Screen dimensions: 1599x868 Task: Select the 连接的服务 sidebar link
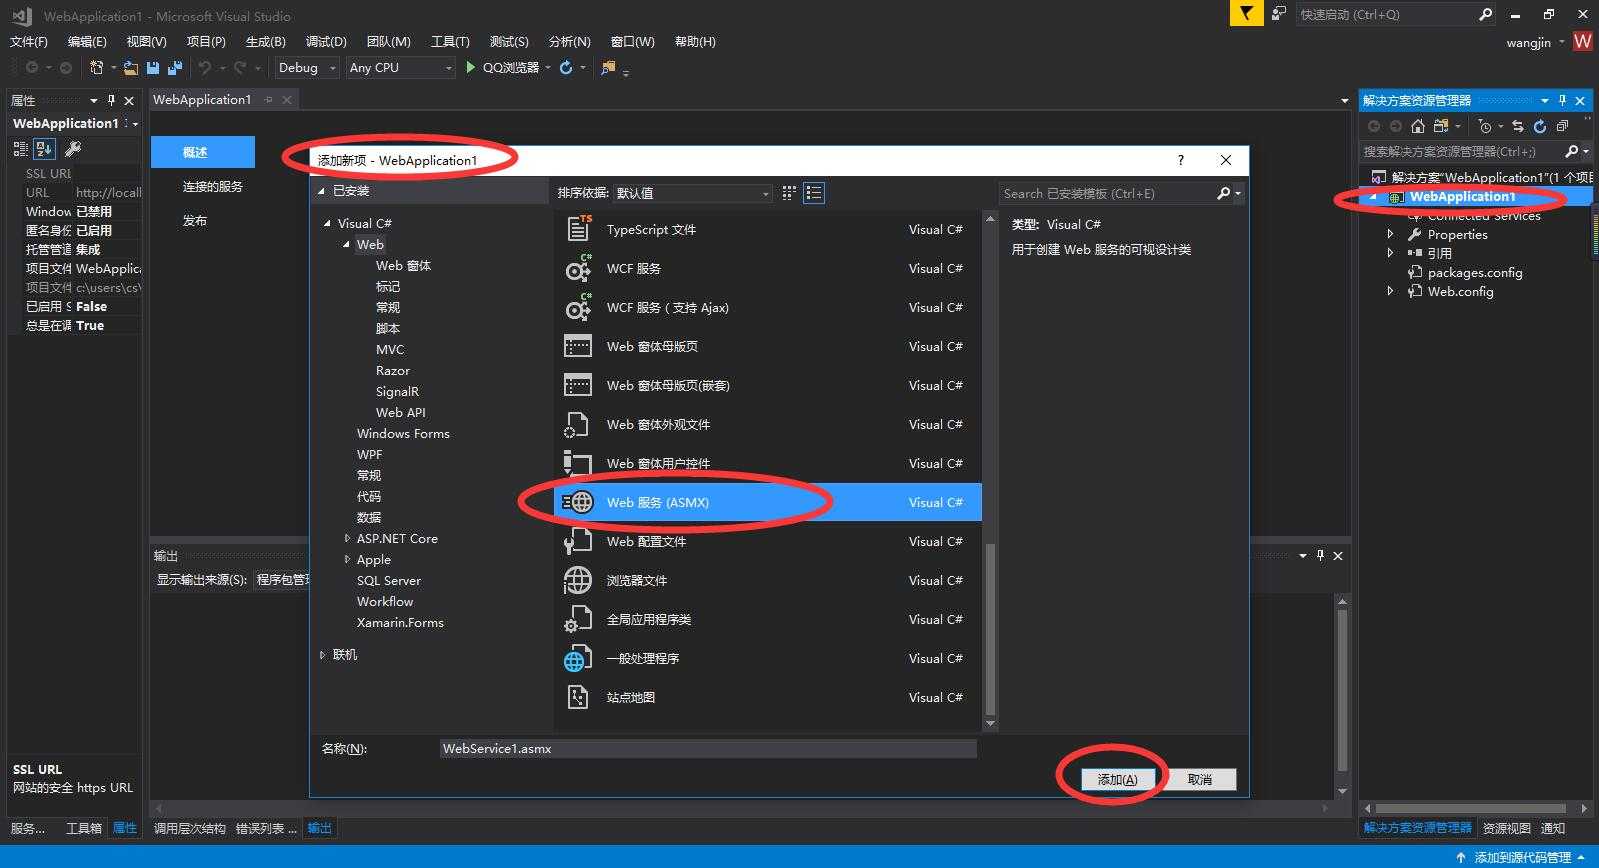pyautogui.click(x=212, y=186)
